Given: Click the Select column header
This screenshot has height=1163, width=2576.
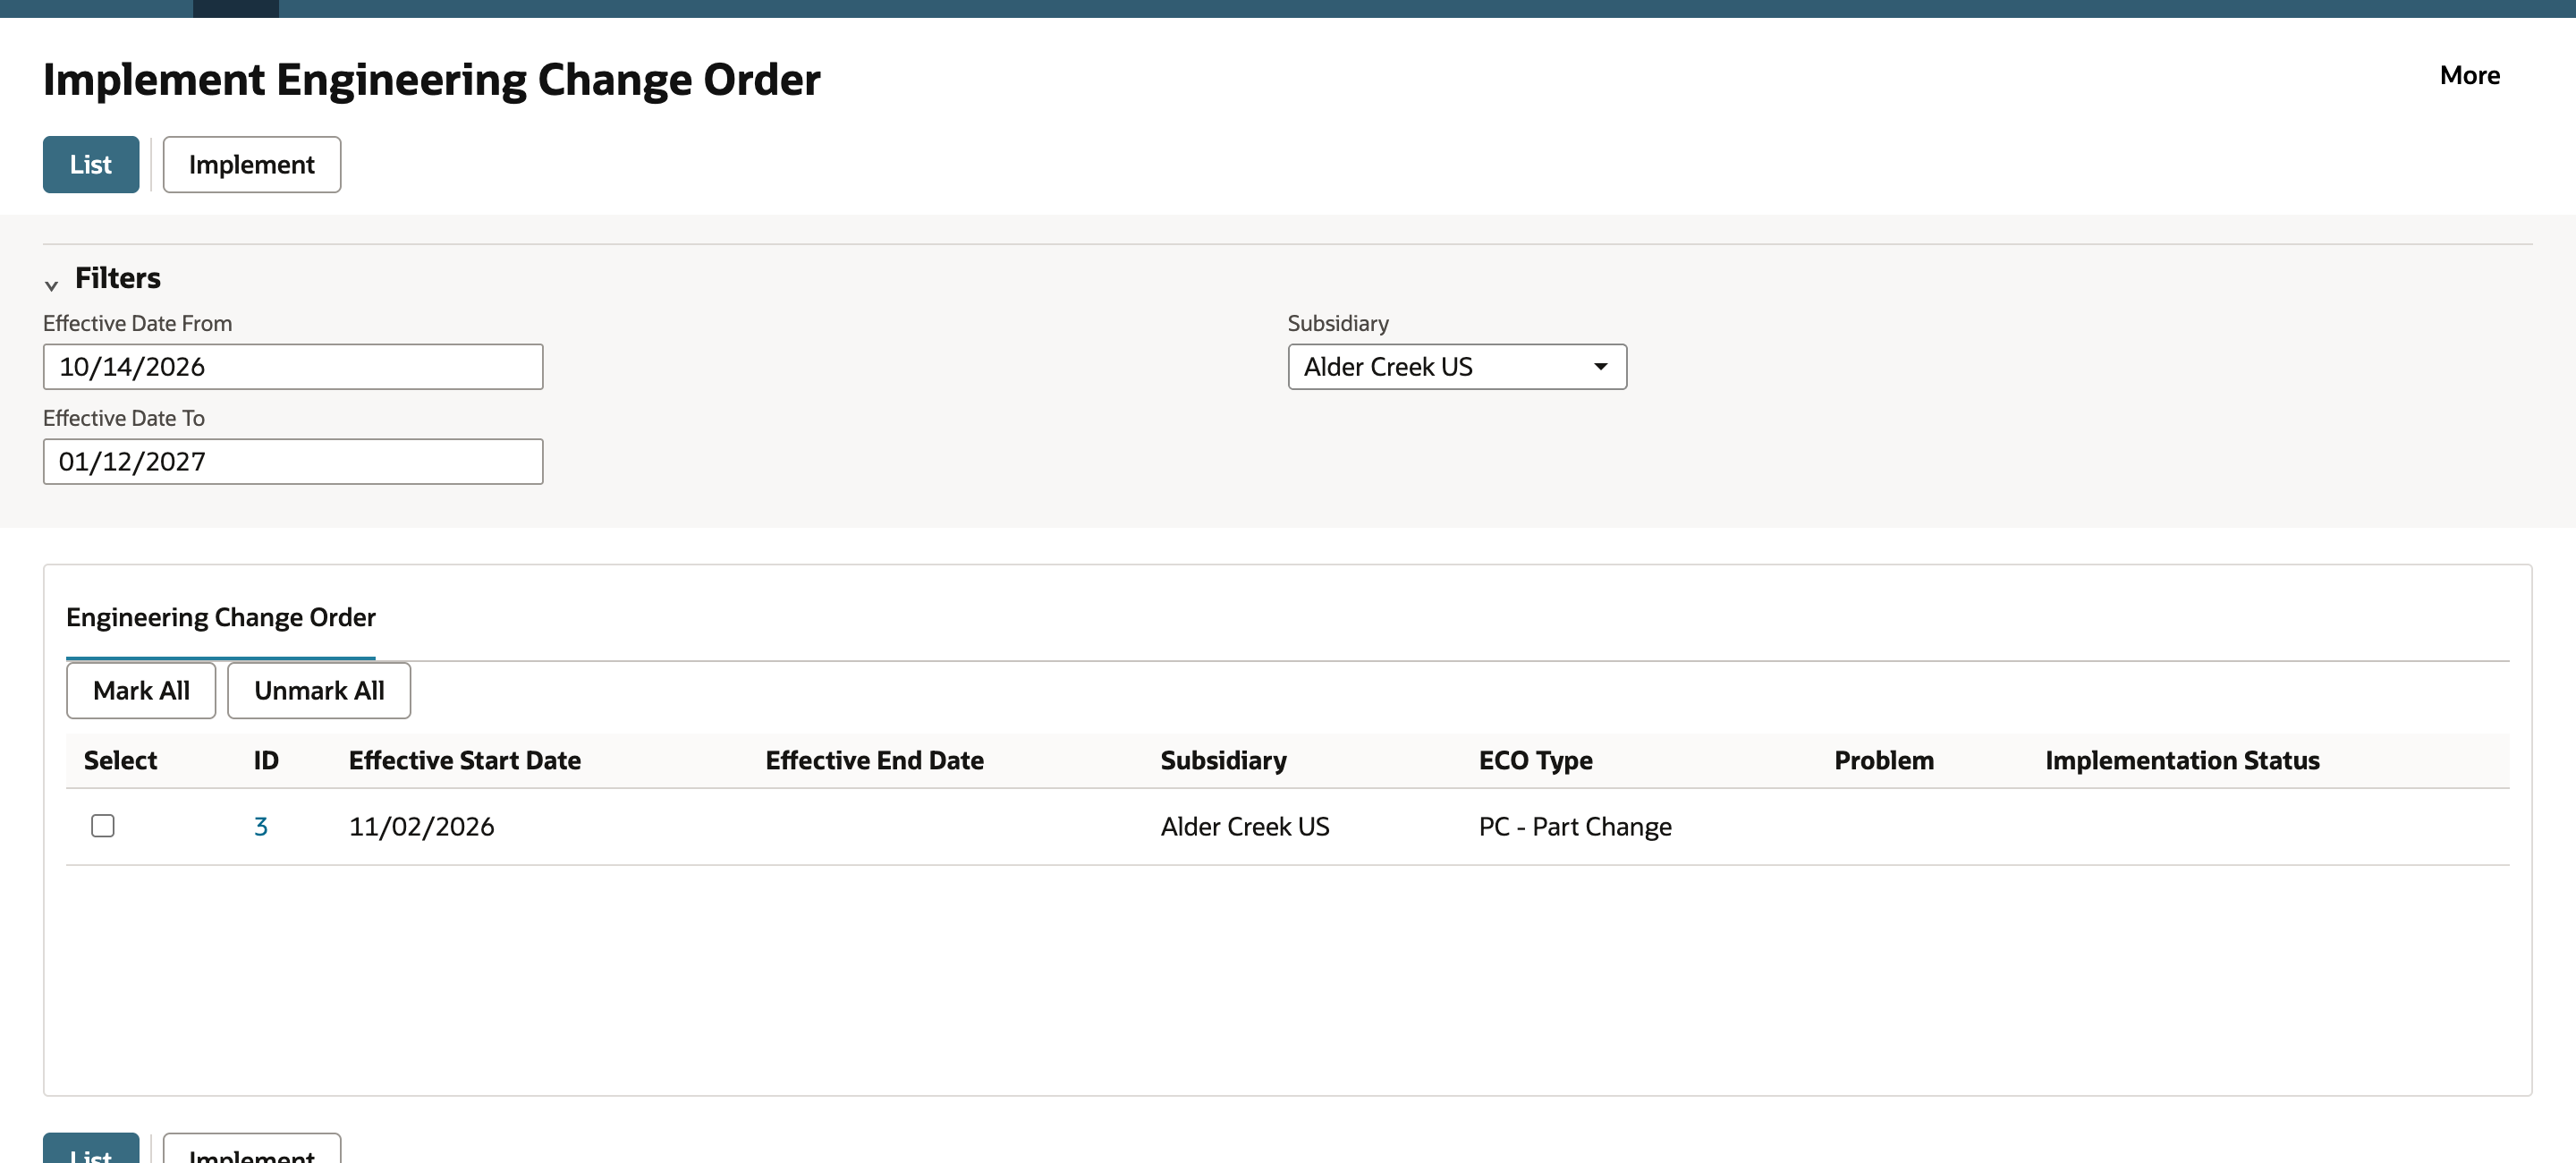Looking at the screenshot, I should (120, 761).
